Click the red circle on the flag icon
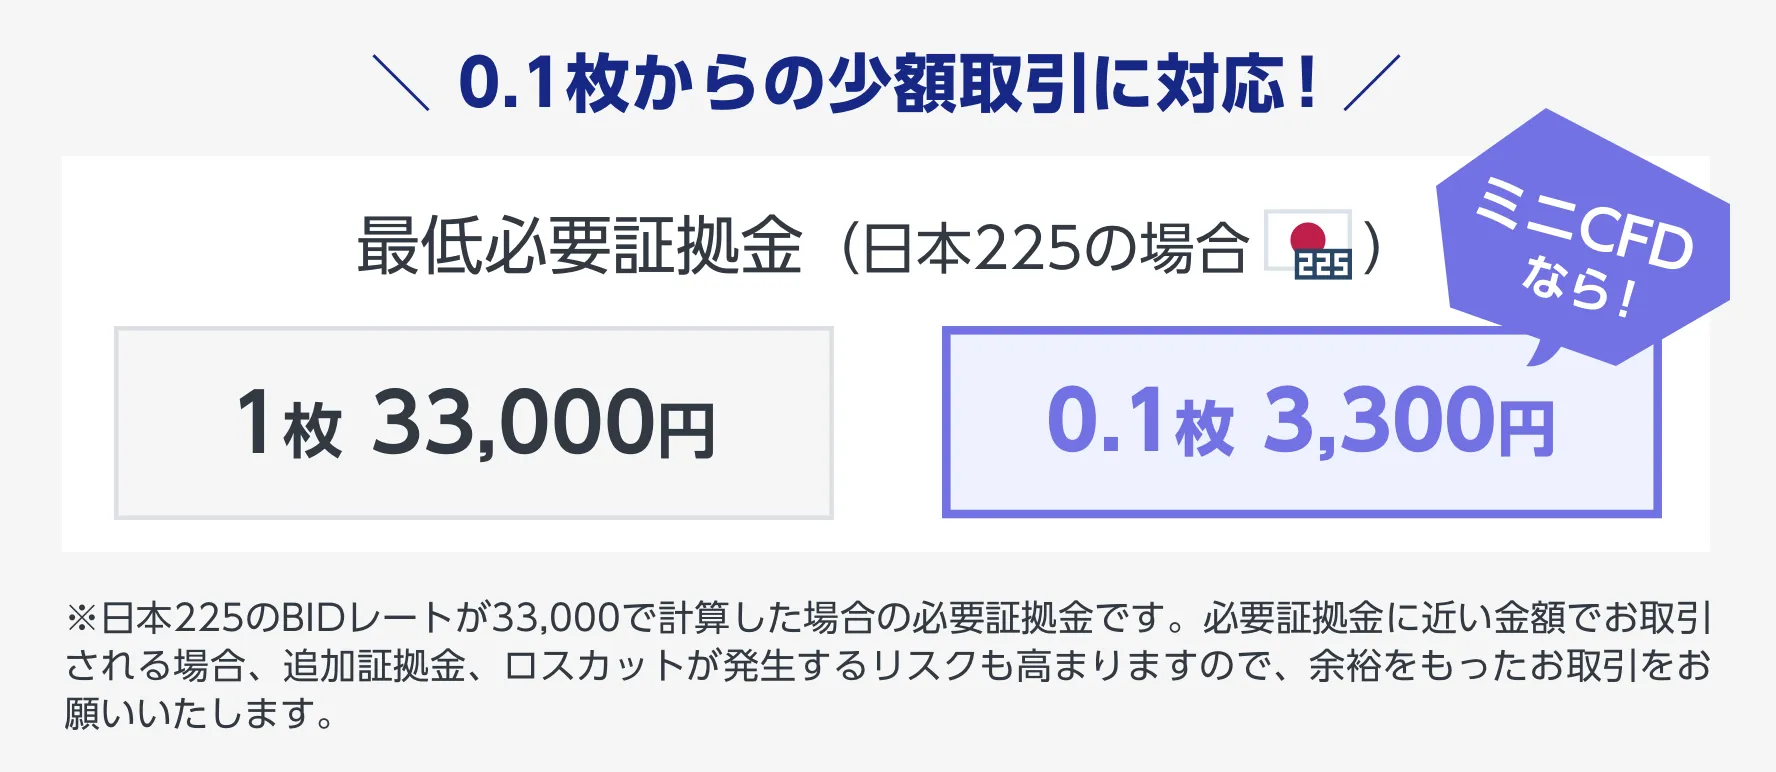 click(1307, 237)
